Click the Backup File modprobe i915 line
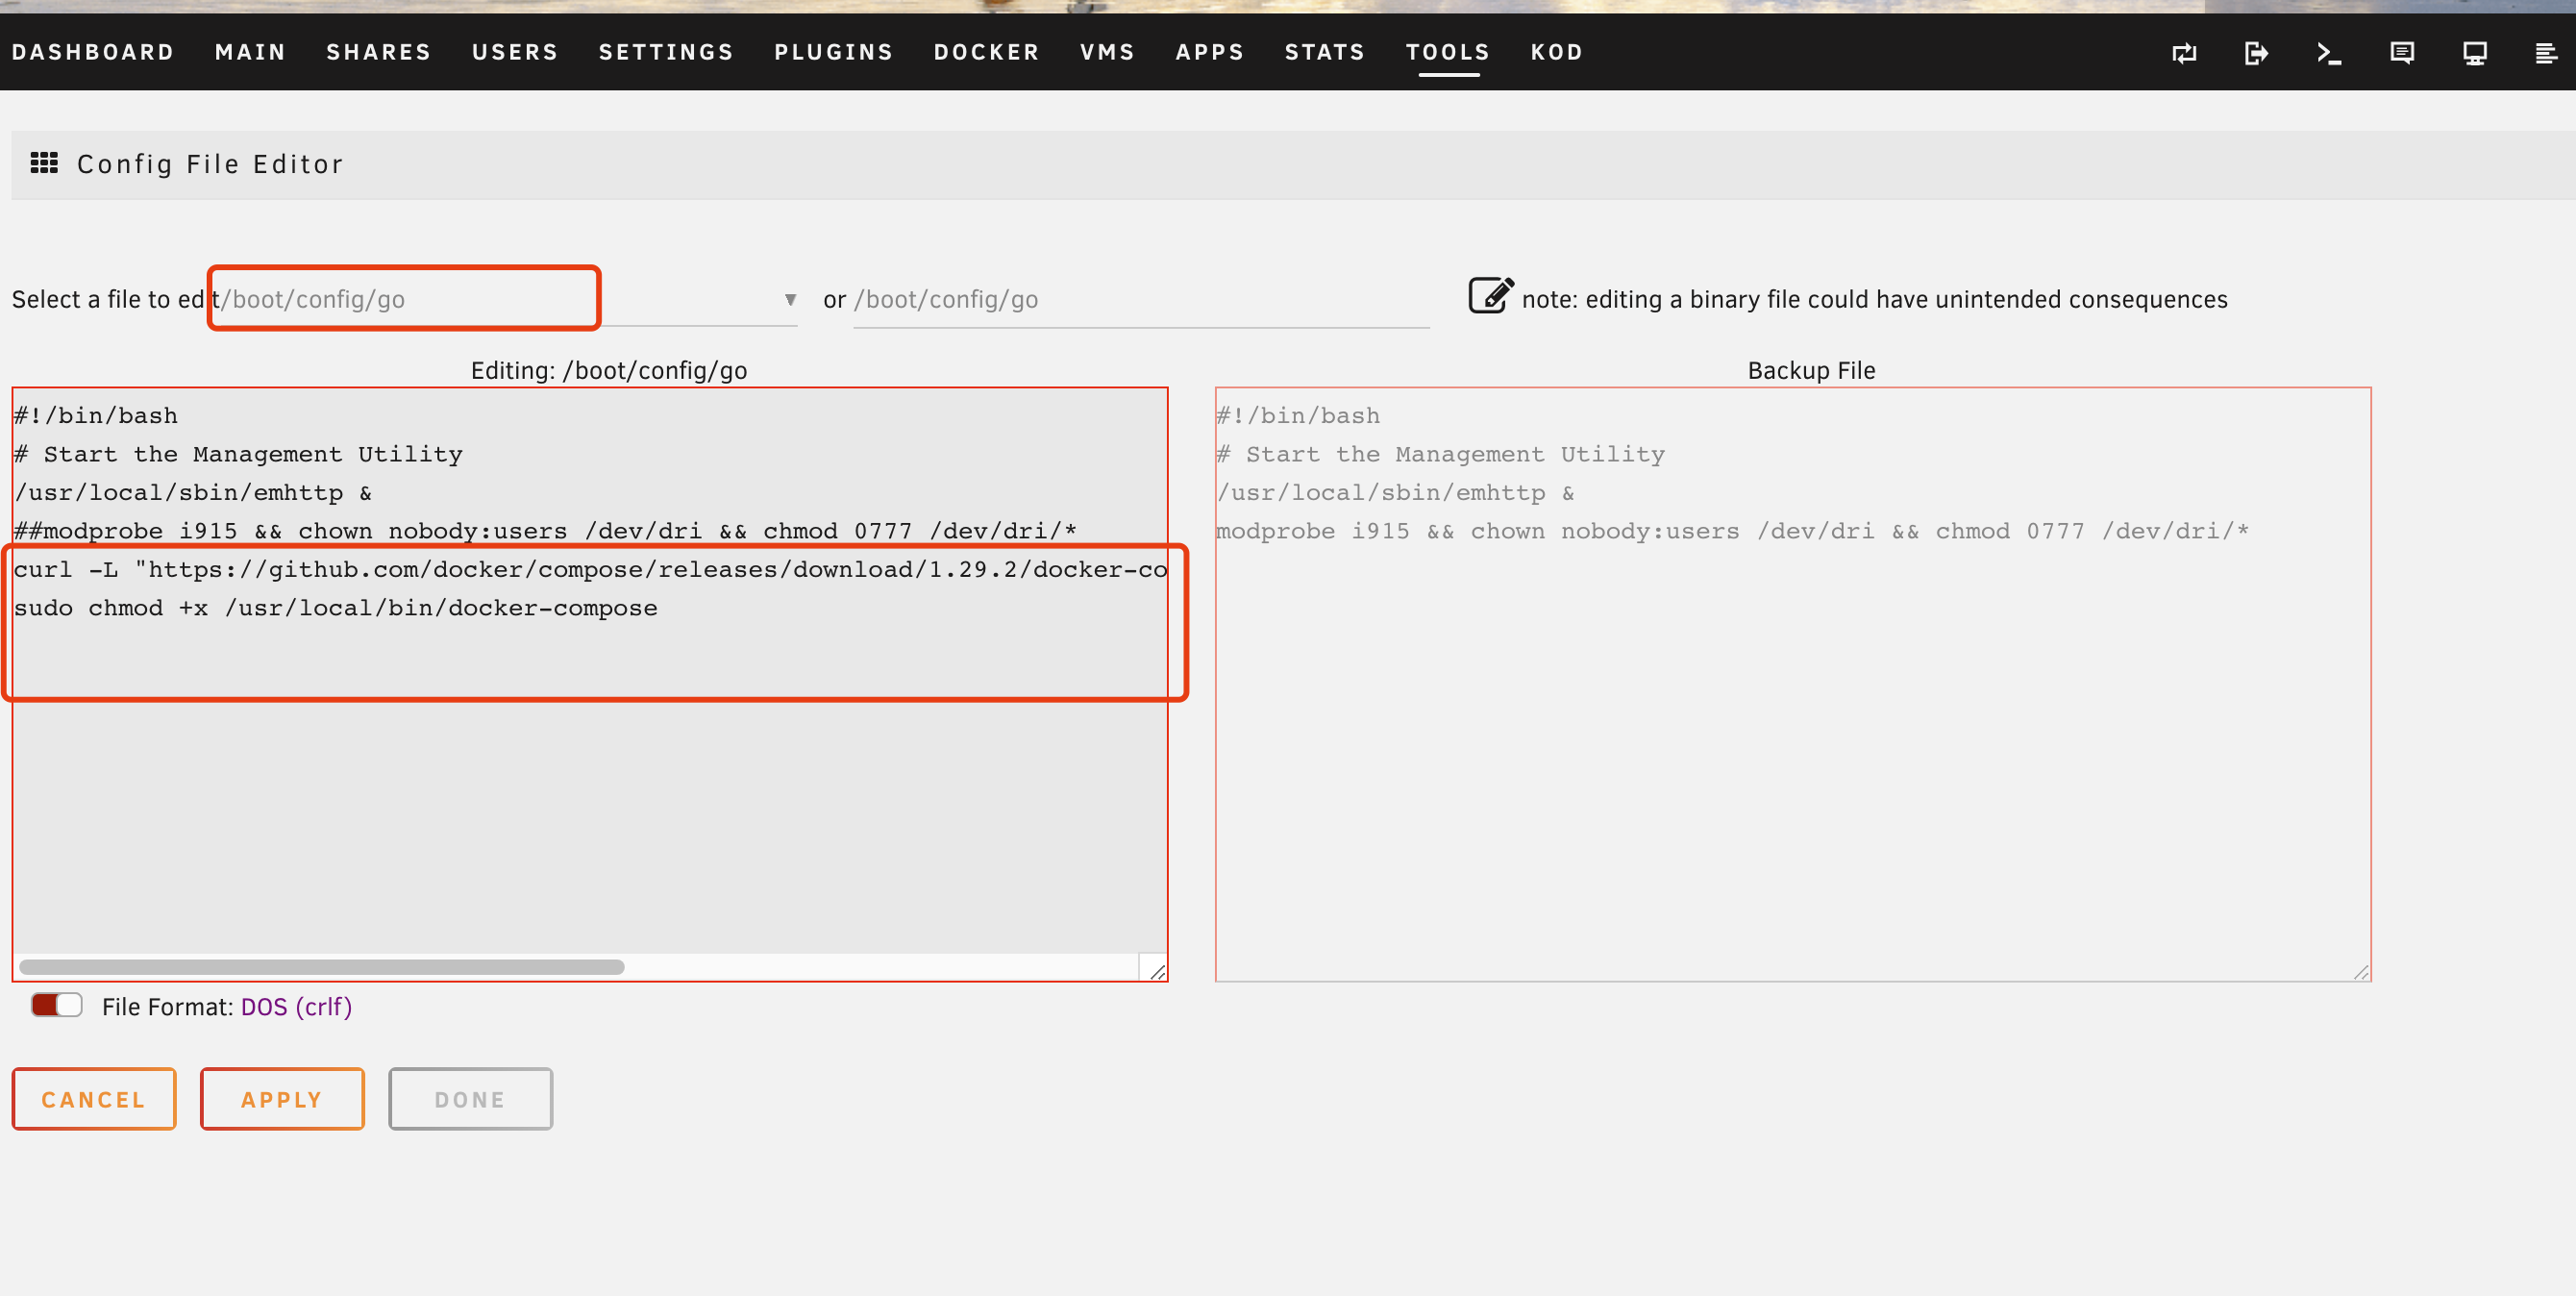The height and width of the screenshot is (1296, 2576). (x=1732, y=531)
